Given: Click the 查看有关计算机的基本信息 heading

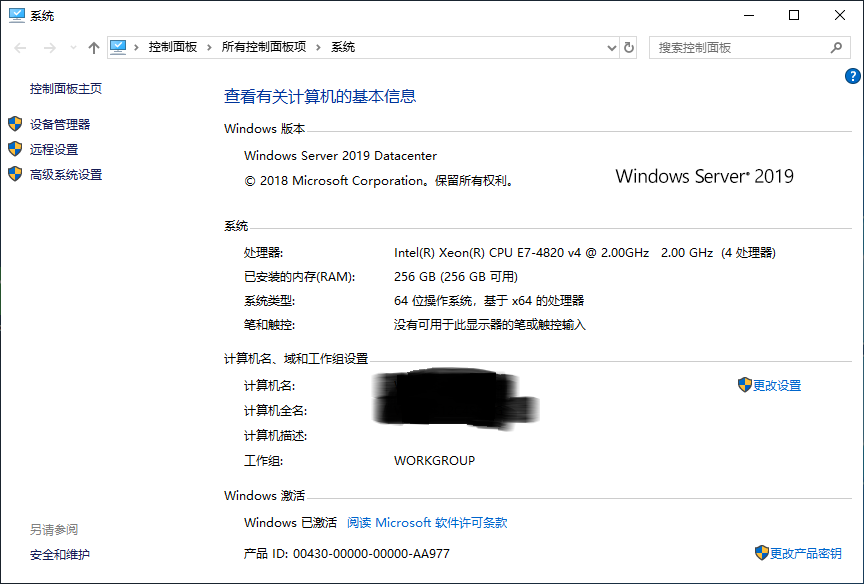Looking at the screenshot, I should [x=320, y=96].
